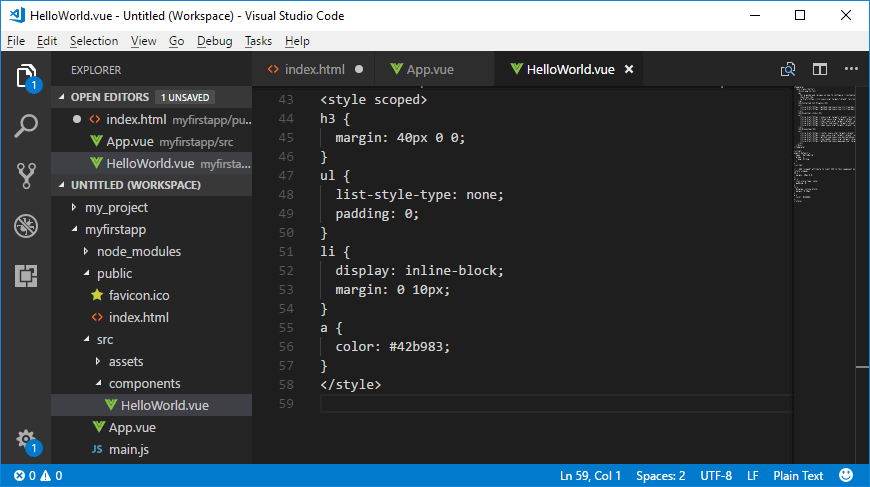Click Spaces: 2 indentation setting

[x=660, y=475]
